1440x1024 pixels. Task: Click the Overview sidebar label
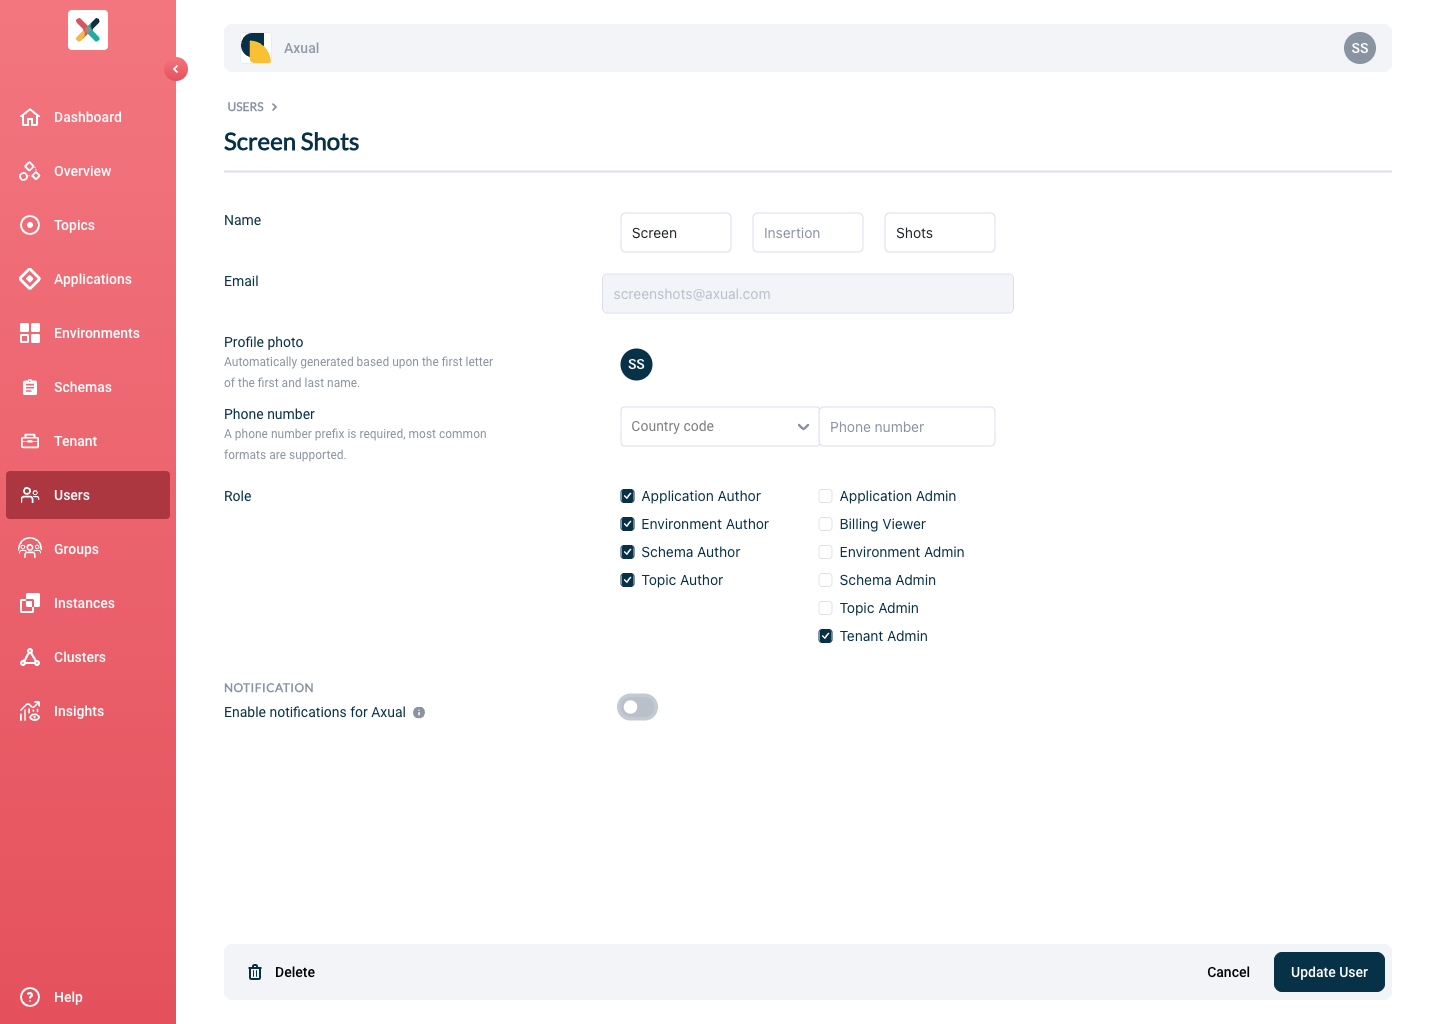83,171
